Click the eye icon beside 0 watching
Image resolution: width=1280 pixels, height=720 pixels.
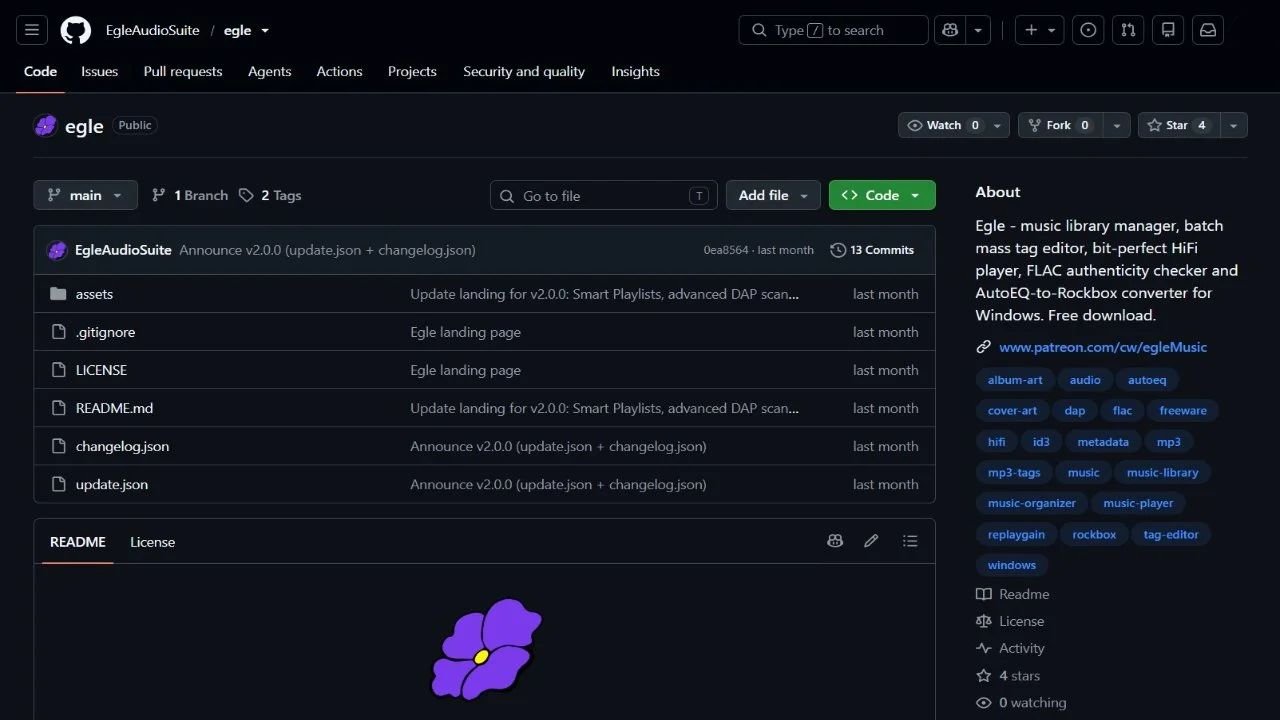(984, 703)
